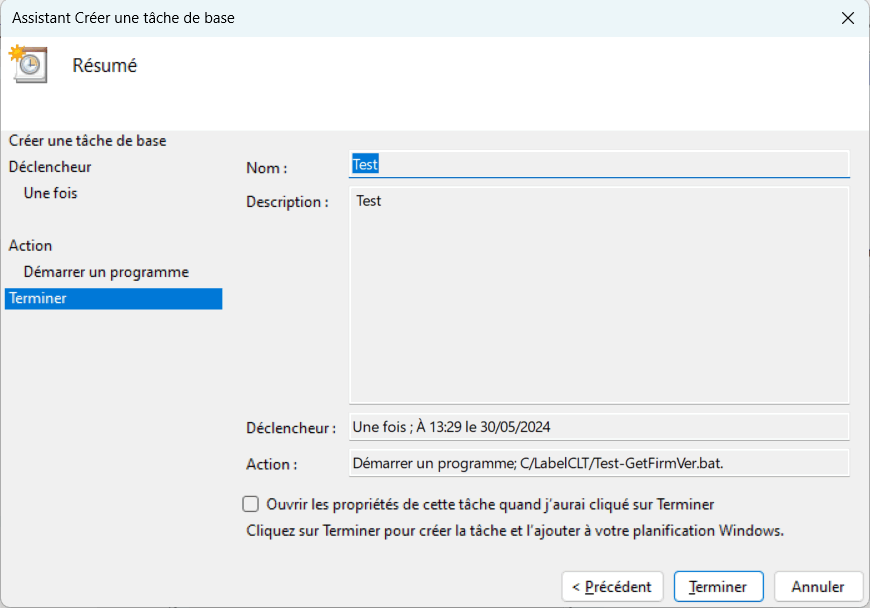The width and height of the screenshot is (870, 608).
Task: Click the Résumé heading text
Action: click(x=105, y=66)
